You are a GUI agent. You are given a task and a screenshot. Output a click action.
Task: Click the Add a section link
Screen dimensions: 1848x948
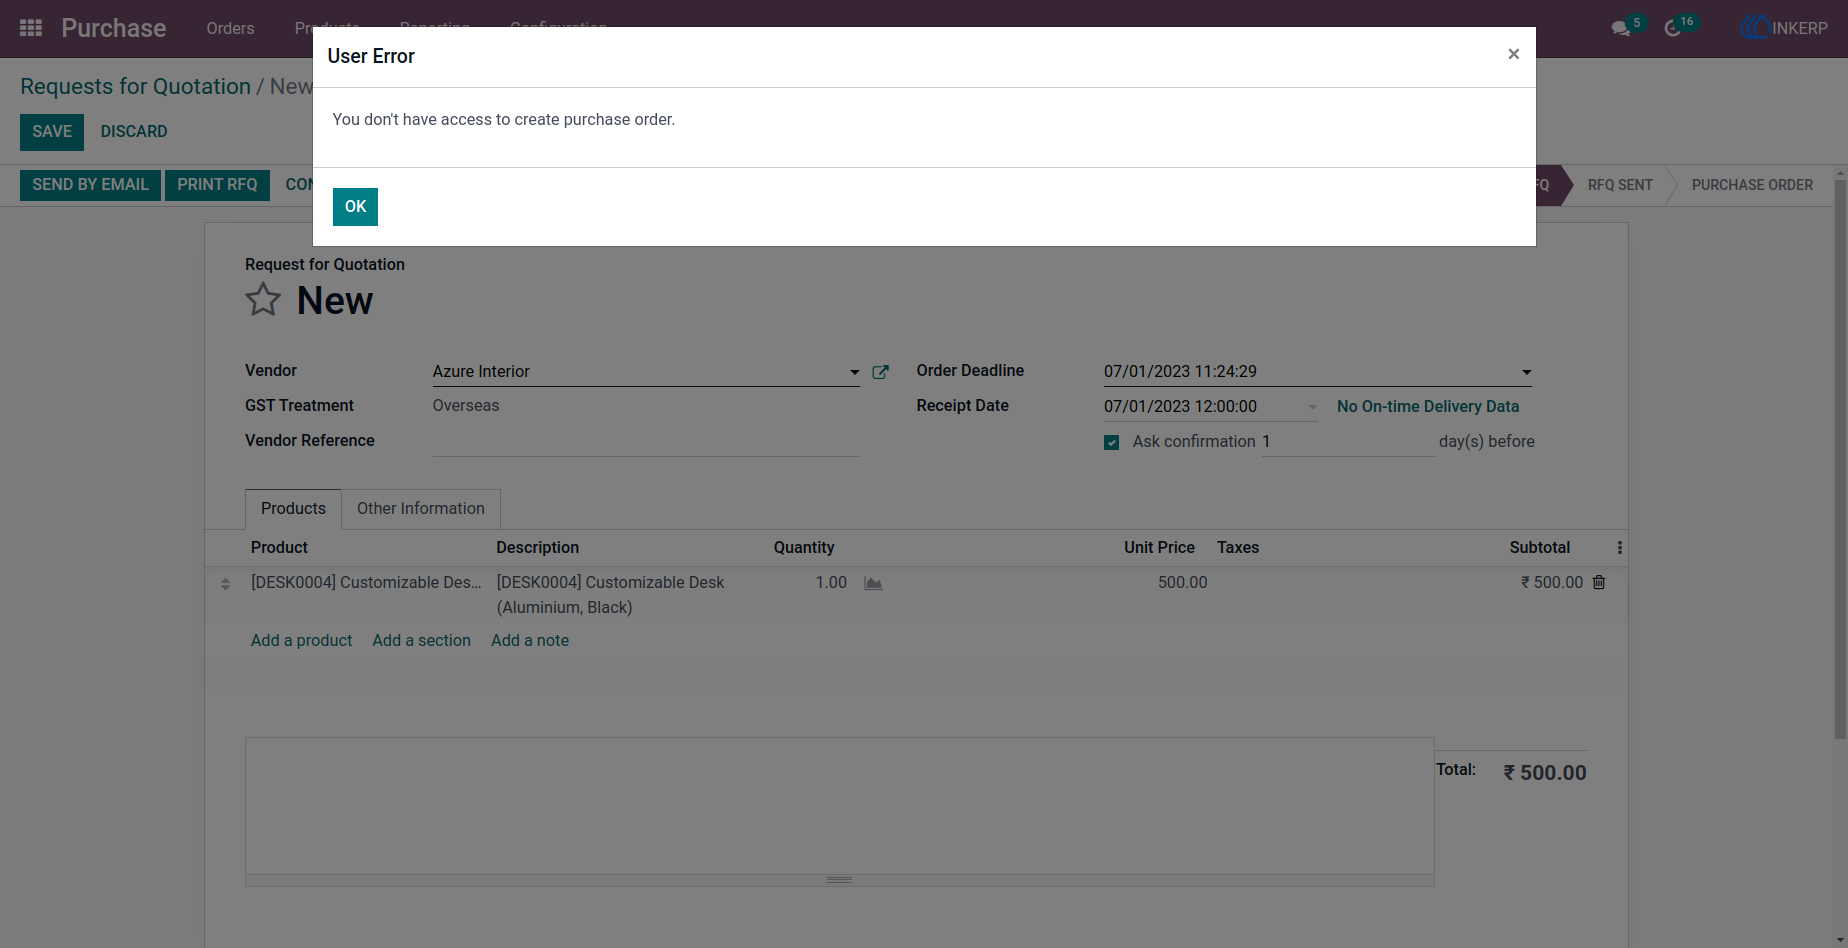(x=421, y=641)
